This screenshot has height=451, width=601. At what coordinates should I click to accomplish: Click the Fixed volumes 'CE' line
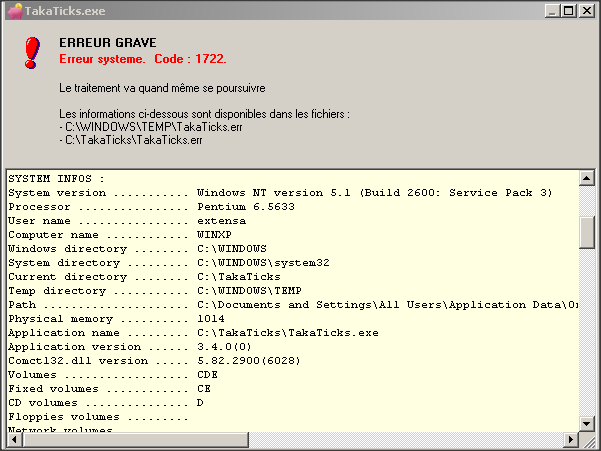tap(110, 389)
